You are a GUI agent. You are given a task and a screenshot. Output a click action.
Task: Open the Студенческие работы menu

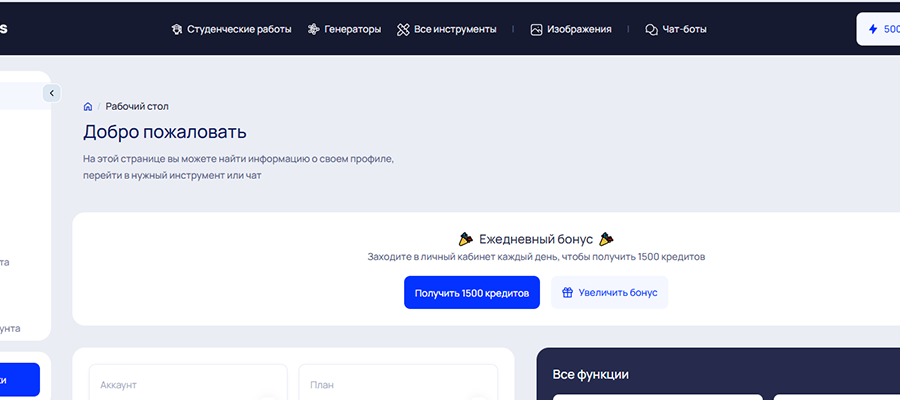(x=231, y=29)
